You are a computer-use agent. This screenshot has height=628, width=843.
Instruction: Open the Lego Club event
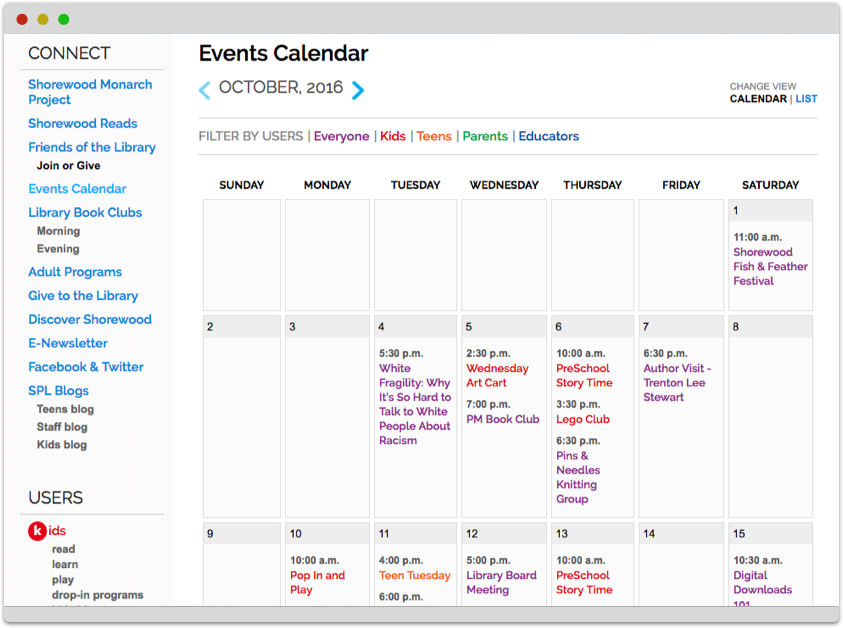(x=582, y=419)
